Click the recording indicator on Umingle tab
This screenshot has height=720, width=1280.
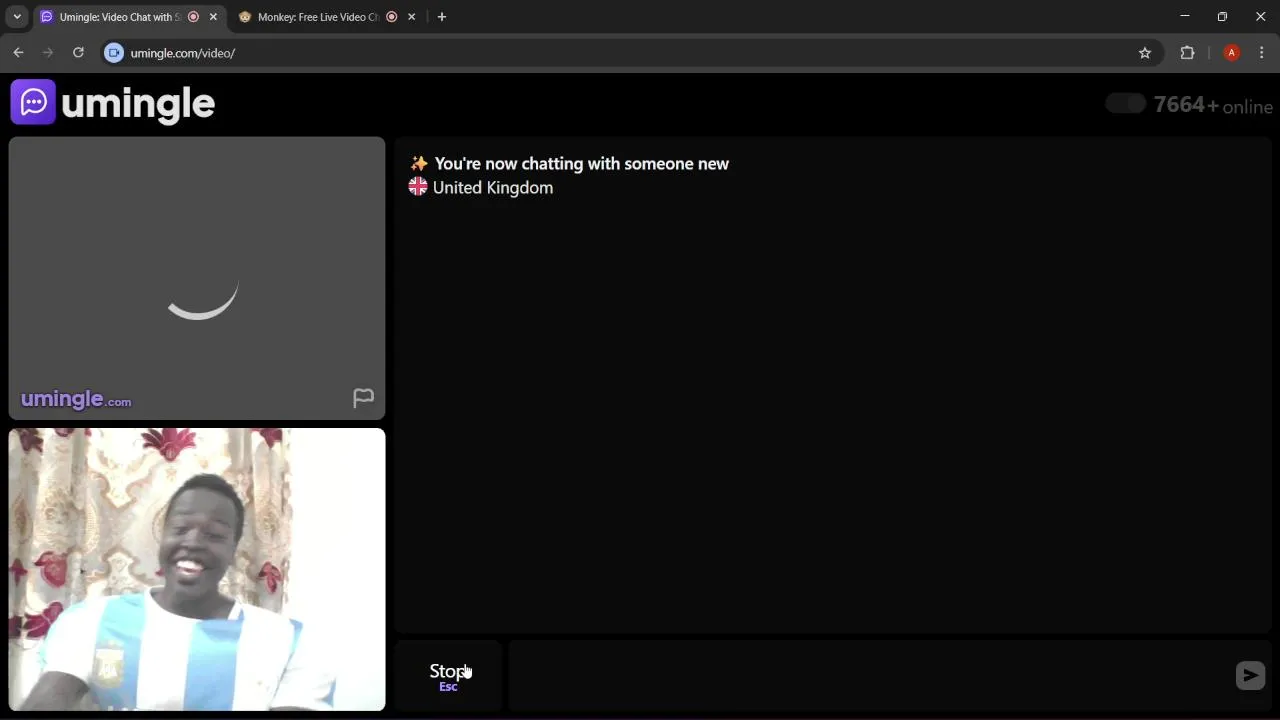(x=193, y=17)
